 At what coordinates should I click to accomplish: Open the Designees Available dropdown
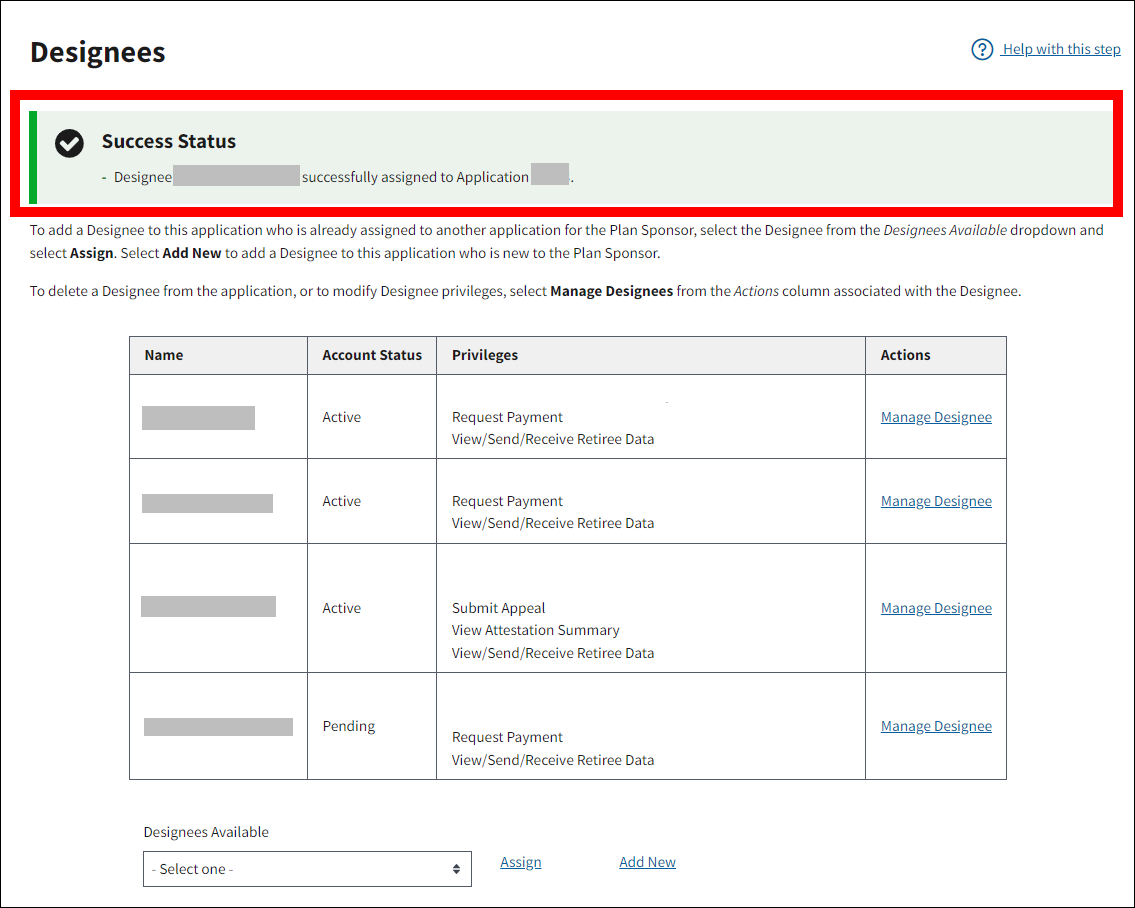coord(307,869)
